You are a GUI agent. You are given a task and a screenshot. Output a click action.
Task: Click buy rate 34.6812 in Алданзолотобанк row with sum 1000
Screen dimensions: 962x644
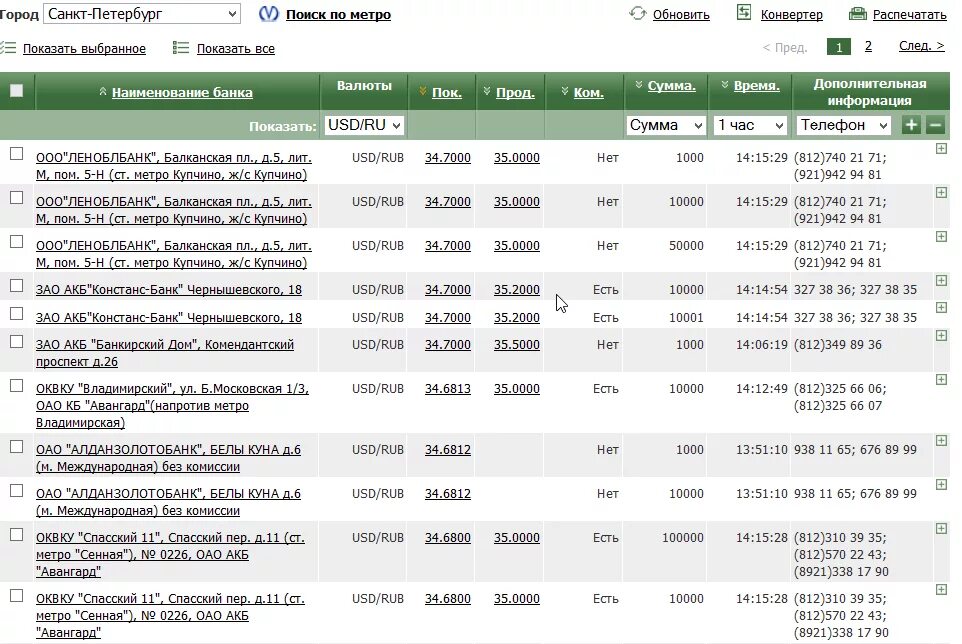click(448, 449)
